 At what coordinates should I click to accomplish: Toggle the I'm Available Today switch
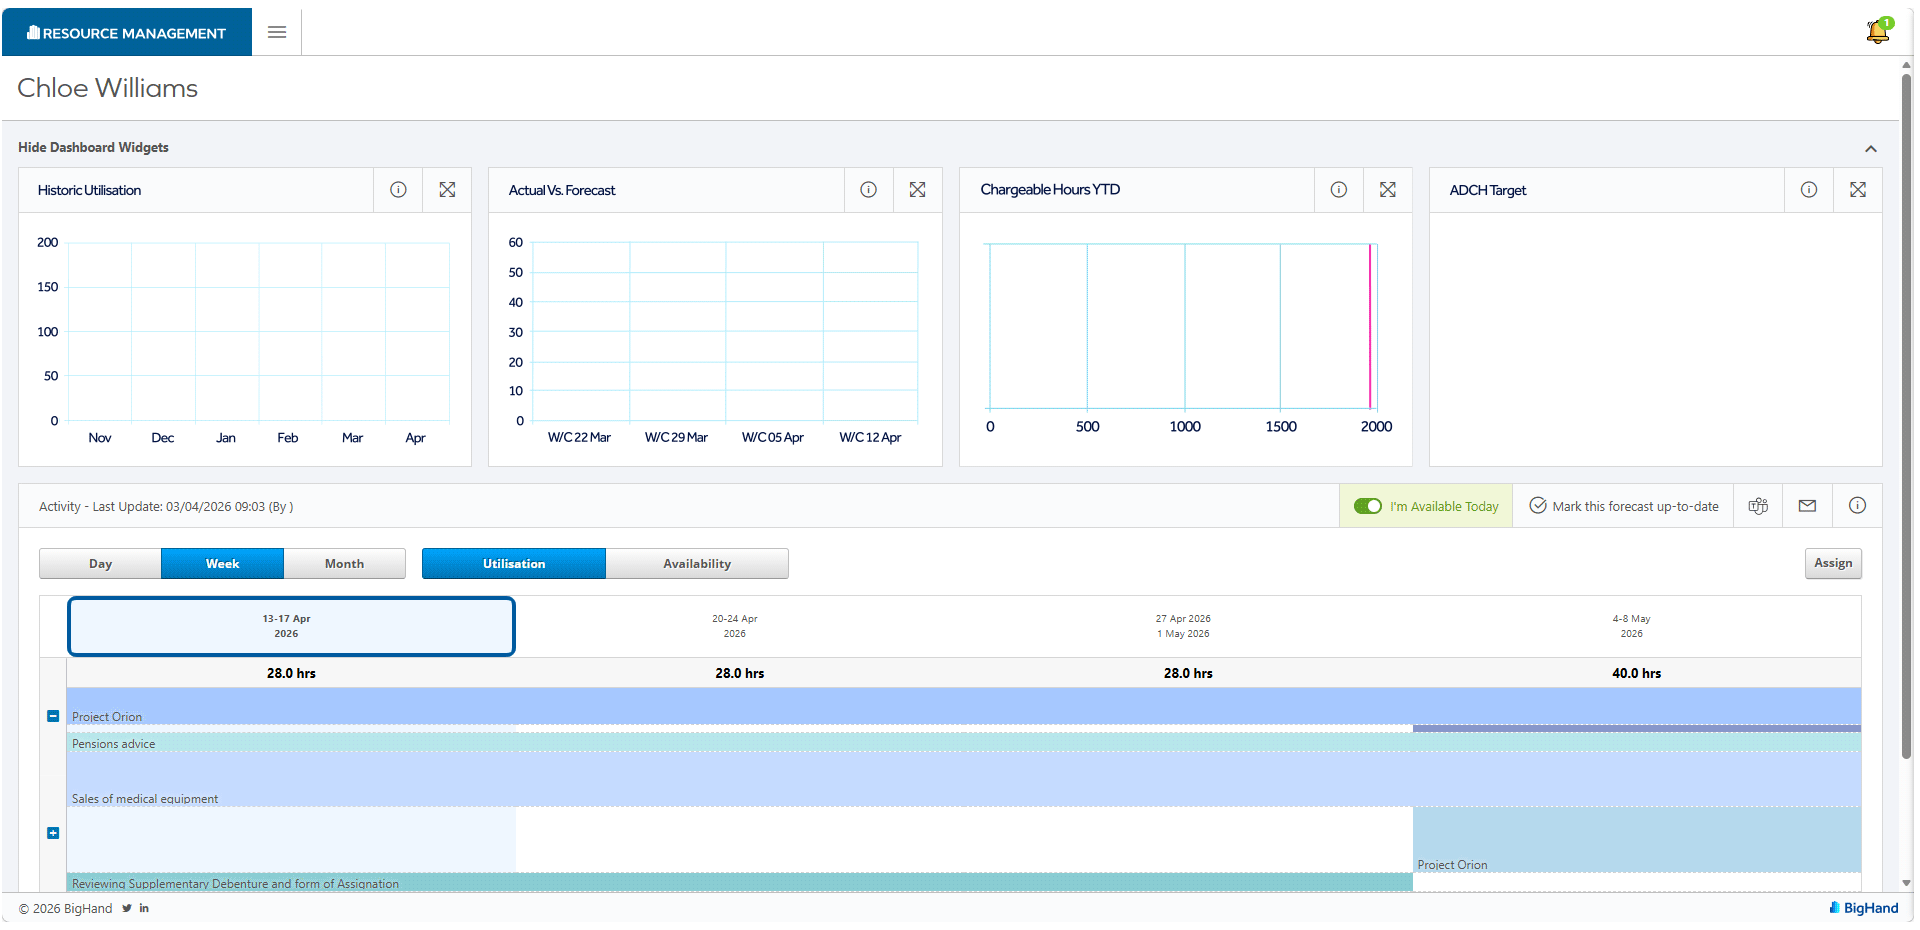pyautogui.click(x=1367, y=506)
